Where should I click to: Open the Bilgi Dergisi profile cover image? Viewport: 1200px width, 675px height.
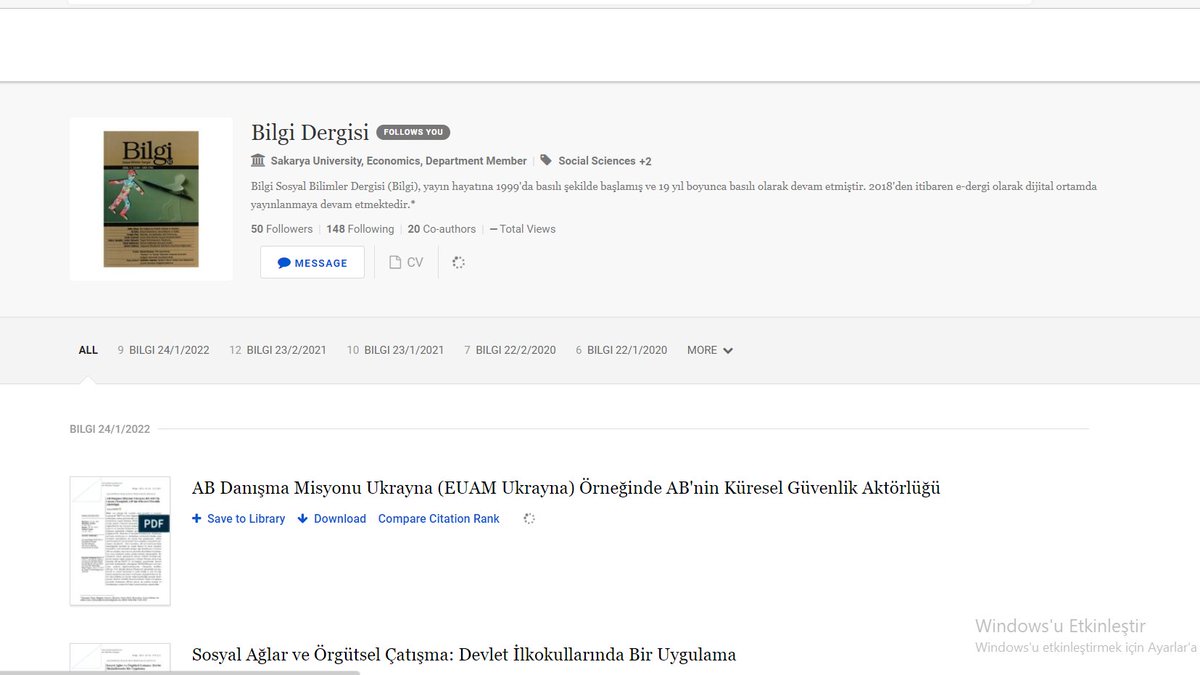(151, 199)
